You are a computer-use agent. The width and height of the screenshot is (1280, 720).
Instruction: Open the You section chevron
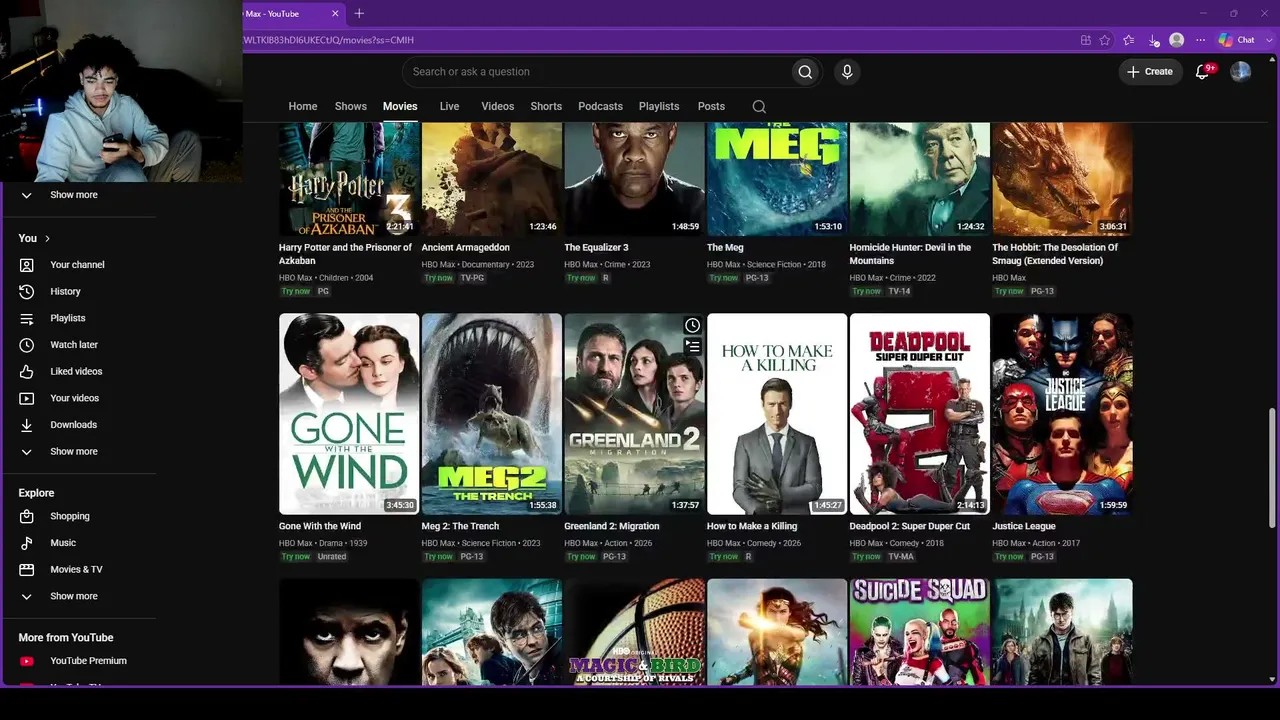pyautogui.click(x=47, y=238)
